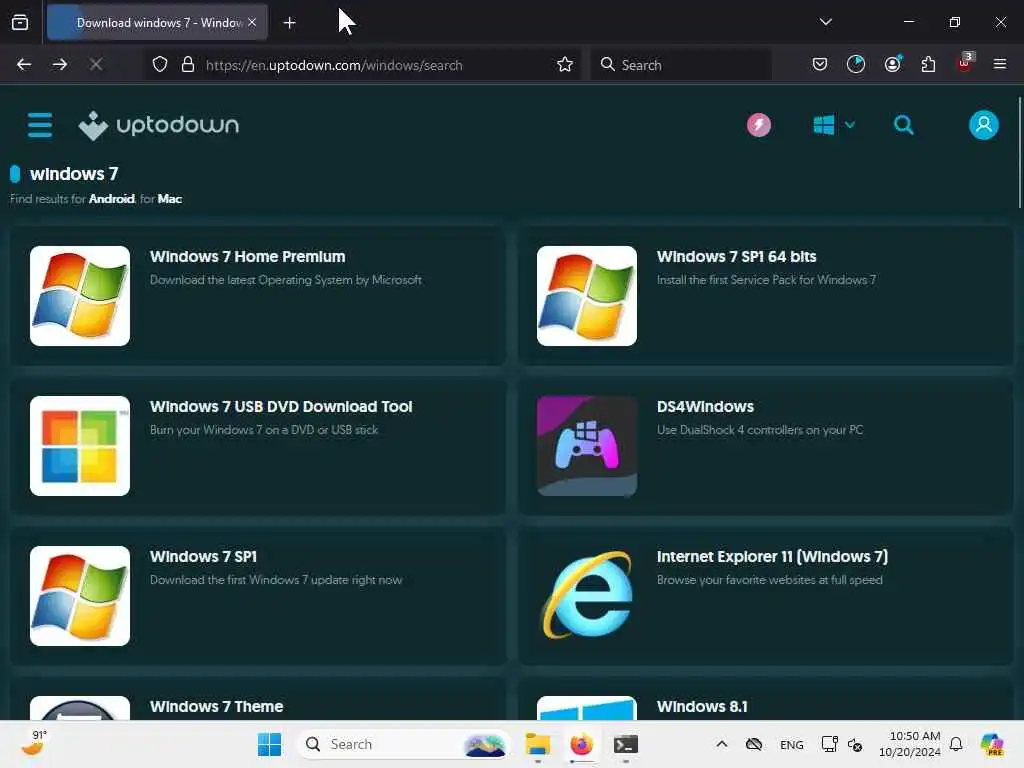Click Windows 7 Home Premium logo thumbnail
The width and height of the screenshot is (1024, 768).
[80, 296]
